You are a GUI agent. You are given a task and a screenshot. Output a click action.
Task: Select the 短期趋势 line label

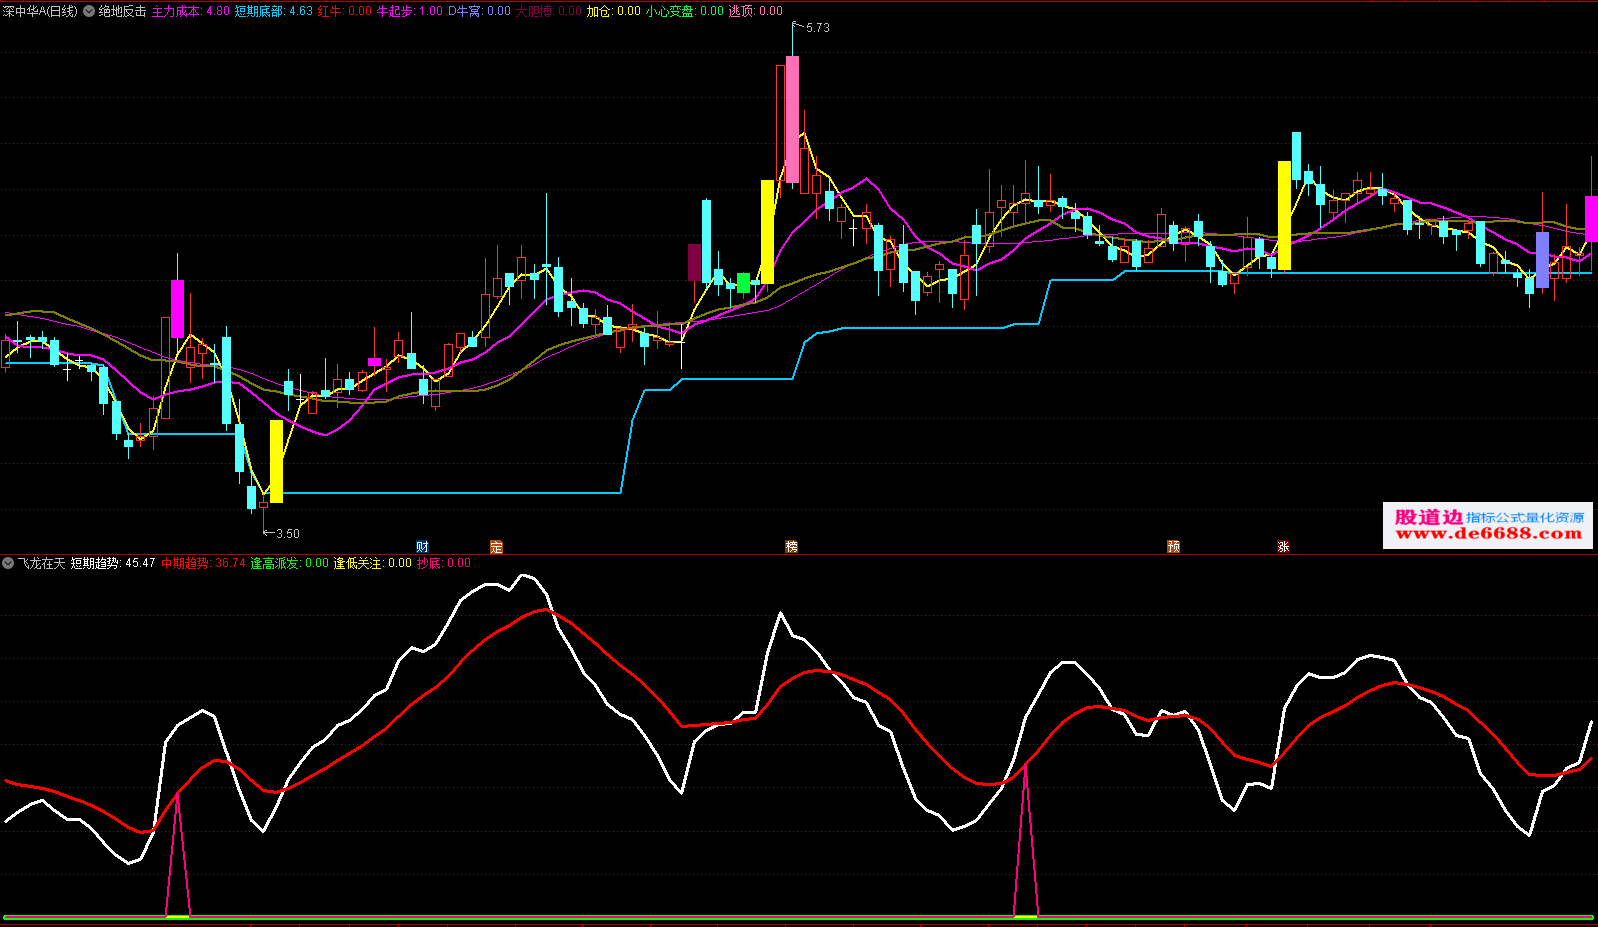pos(96,564)
